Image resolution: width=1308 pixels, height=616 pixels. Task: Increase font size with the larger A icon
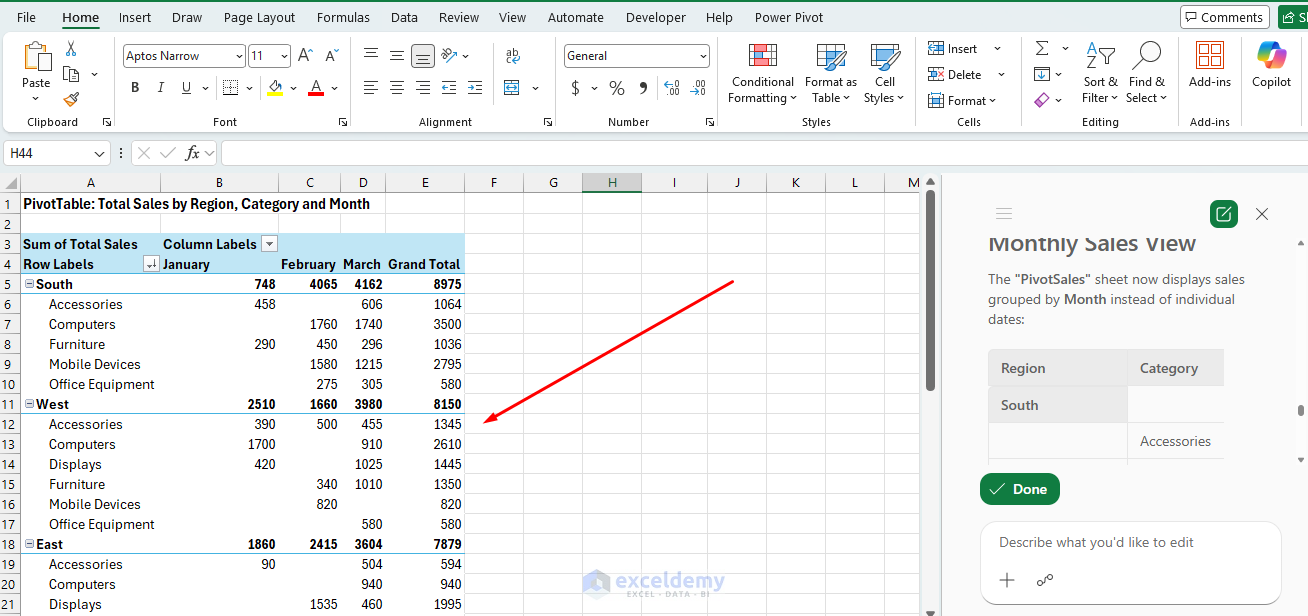(x=306, y=56)
